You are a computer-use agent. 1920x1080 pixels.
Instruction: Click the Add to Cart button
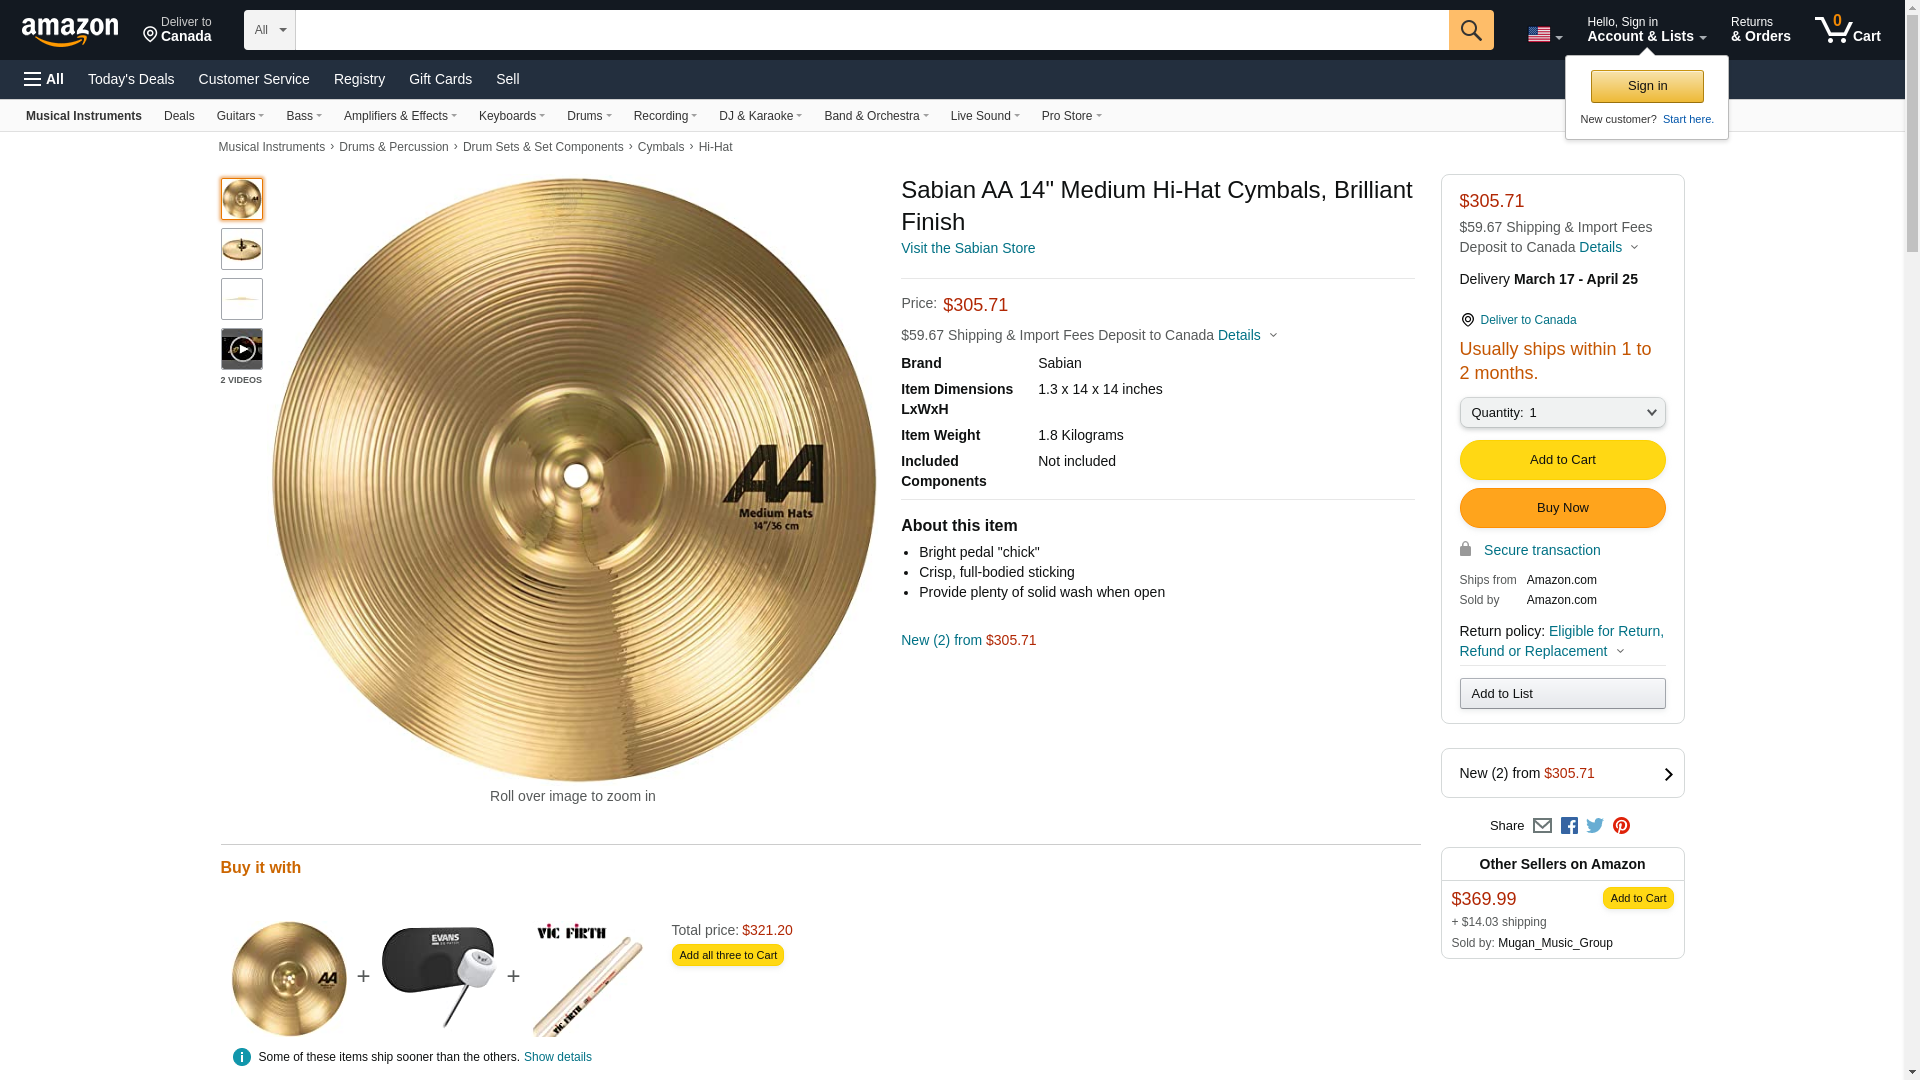(x=1562, y=460)
